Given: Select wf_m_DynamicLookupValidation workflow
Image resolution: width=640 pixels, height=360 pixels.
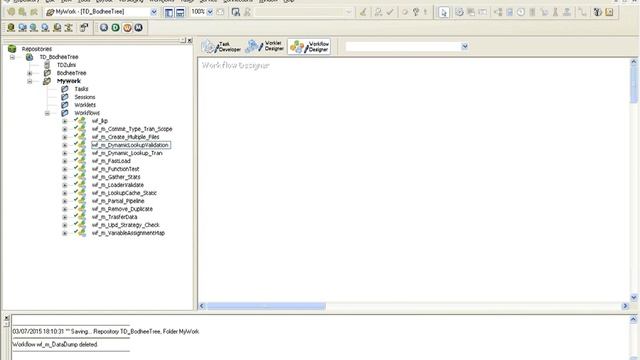Looking at the screenshot, I should pyautogui.click(x=130, y=145).
